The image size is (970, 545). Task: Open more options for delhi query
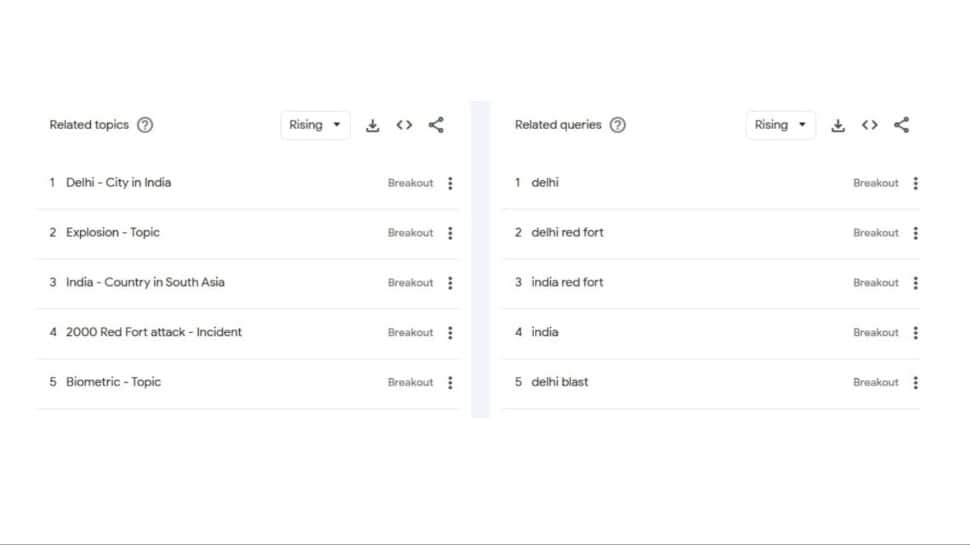pyautogui.click(x=916, y=183)
